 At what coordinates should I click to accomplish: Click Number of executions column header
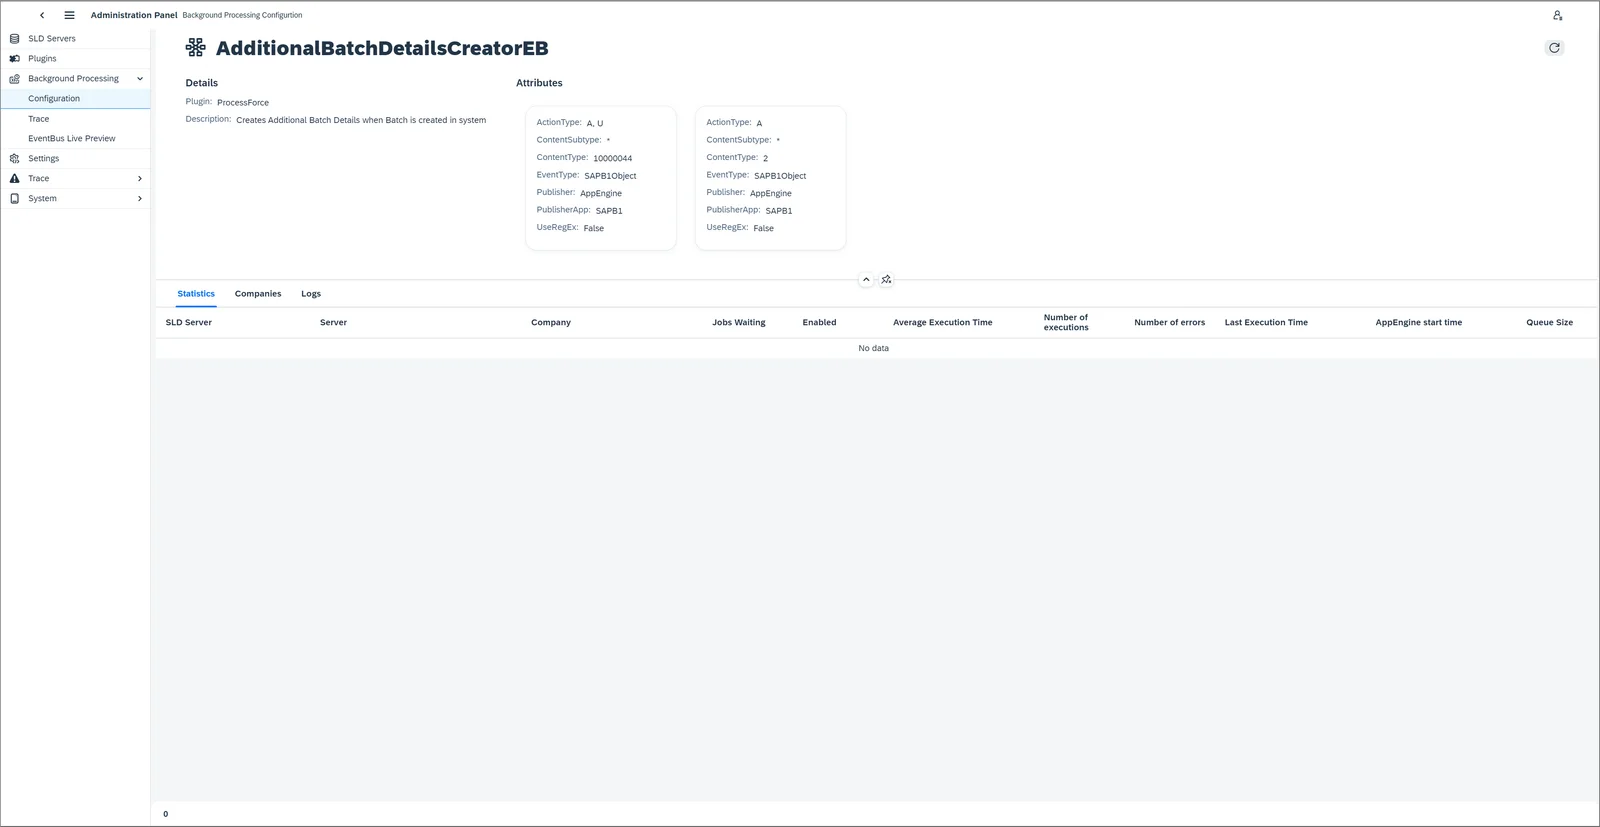(x=1066, y=322)
